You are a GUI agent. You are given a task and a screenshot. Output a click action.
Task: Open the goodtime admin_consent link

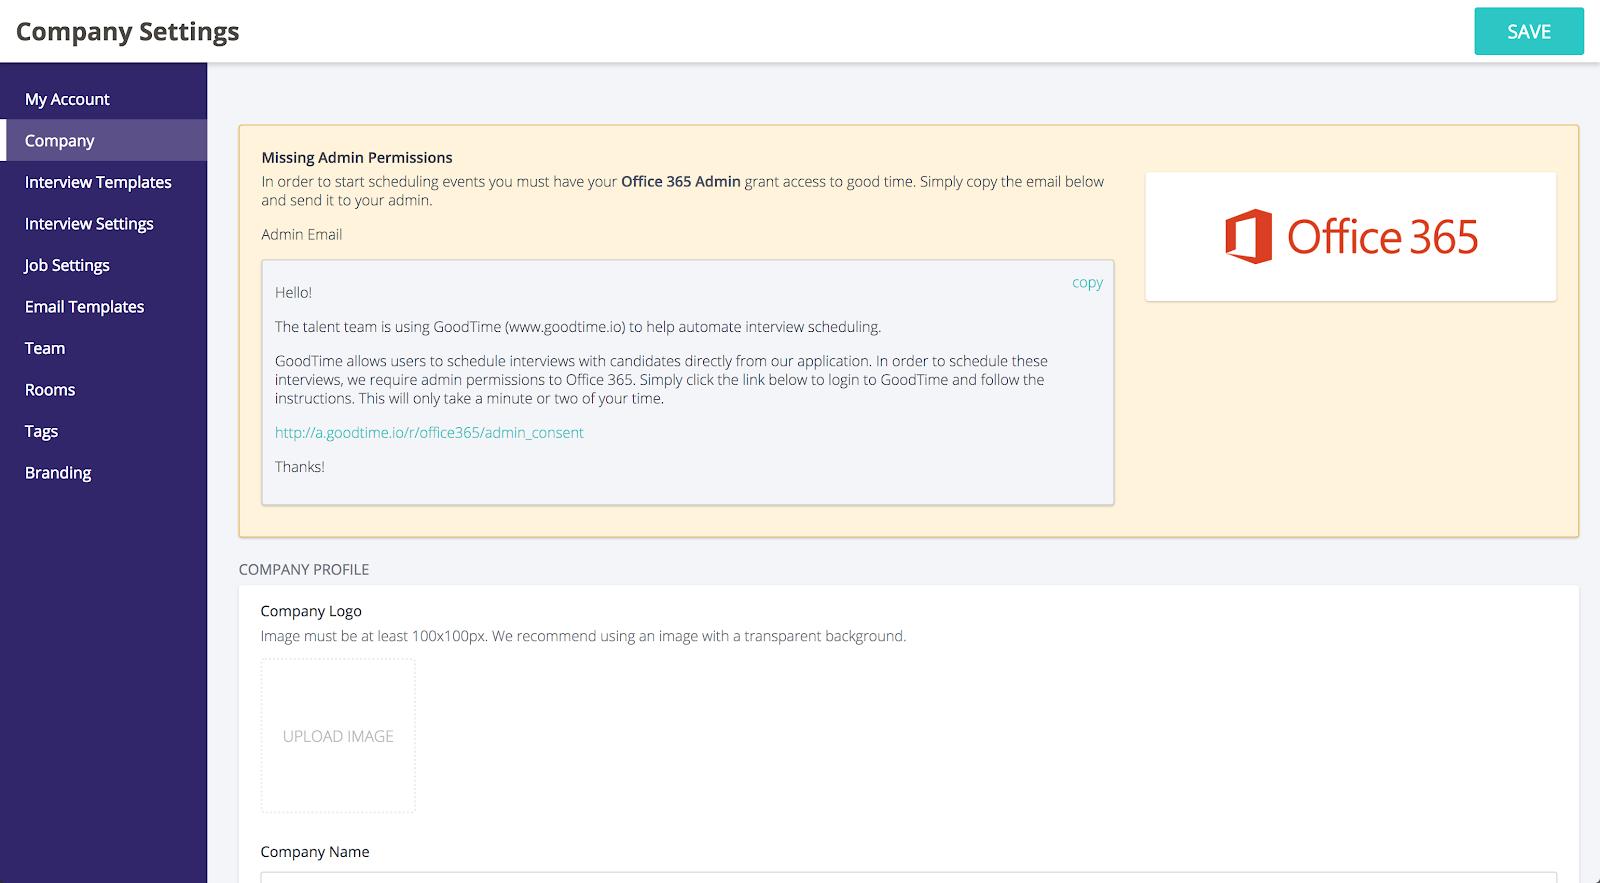(x=429, y=433)
